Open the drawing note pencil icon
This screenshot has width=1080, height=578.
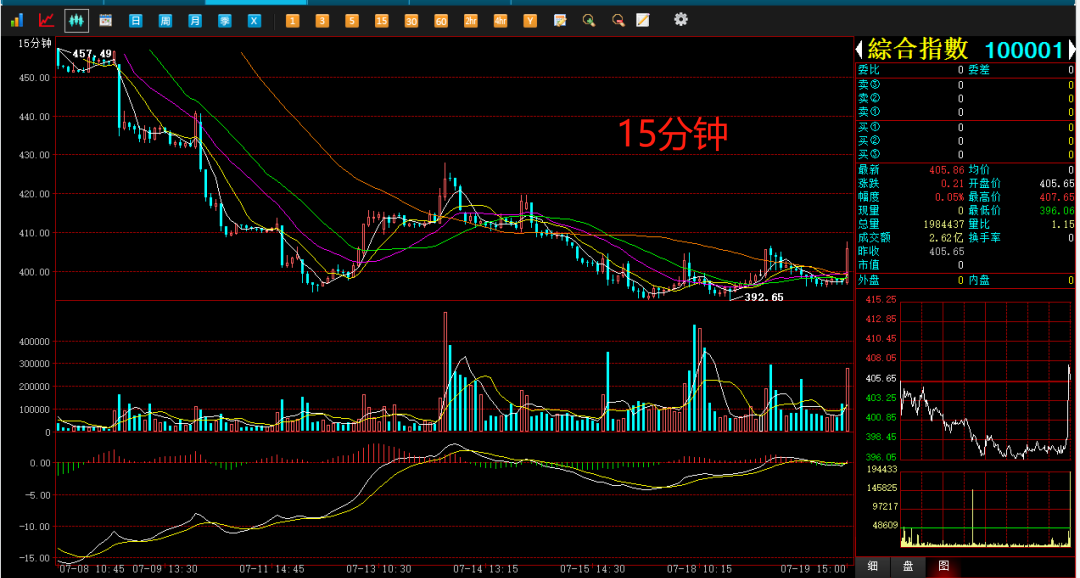point(642,20)
